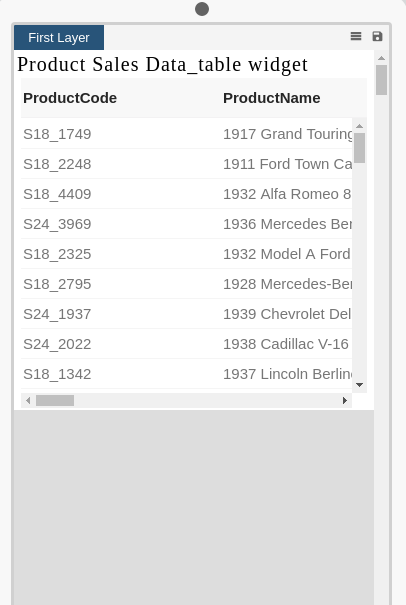Click the table vertical scrollbar thumb
Image resolution: width=406 pixels, height=605 pixels.
[x=359, y=148]
